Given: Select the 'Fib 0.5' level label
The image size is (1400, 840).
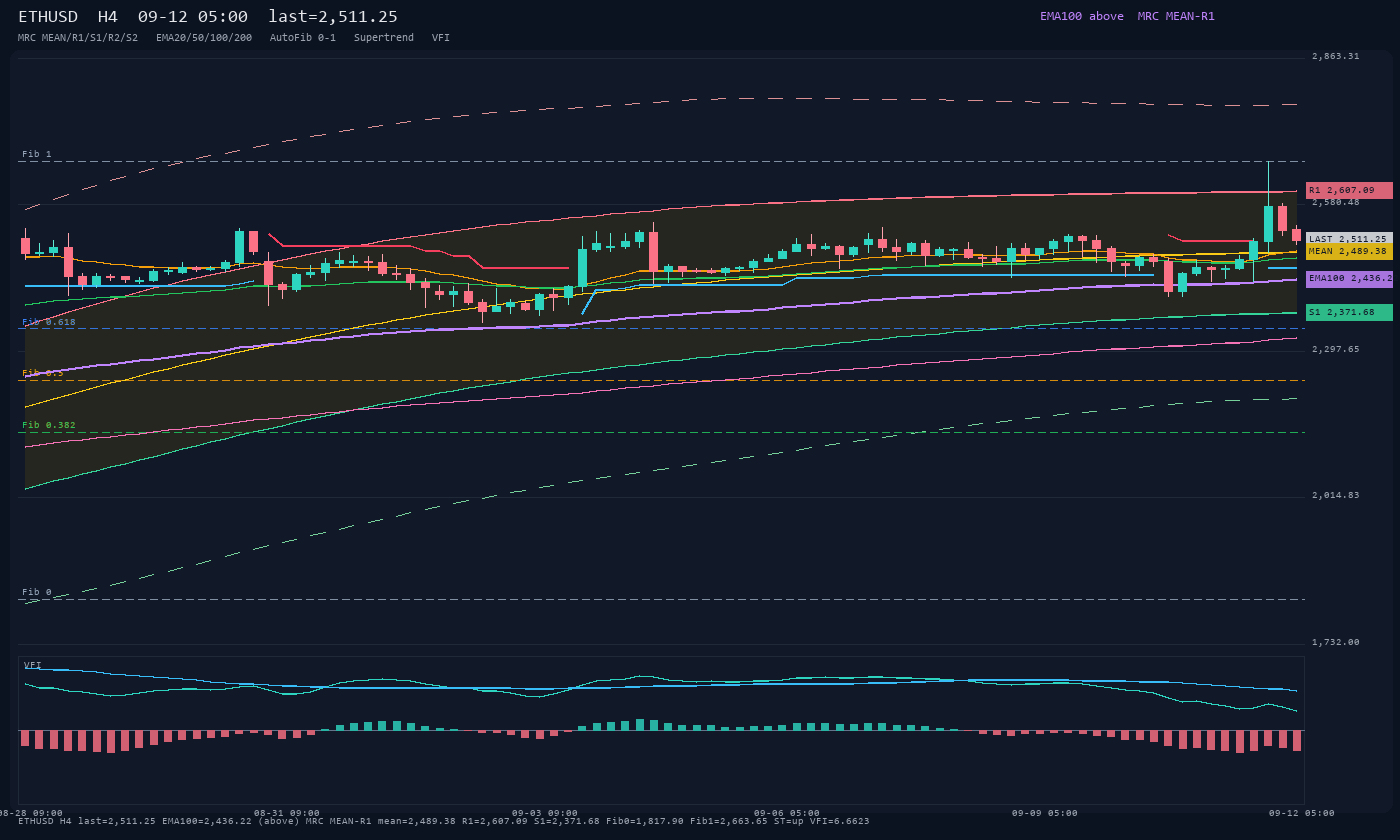Looking at the screenshot, I should click(43, 373).
